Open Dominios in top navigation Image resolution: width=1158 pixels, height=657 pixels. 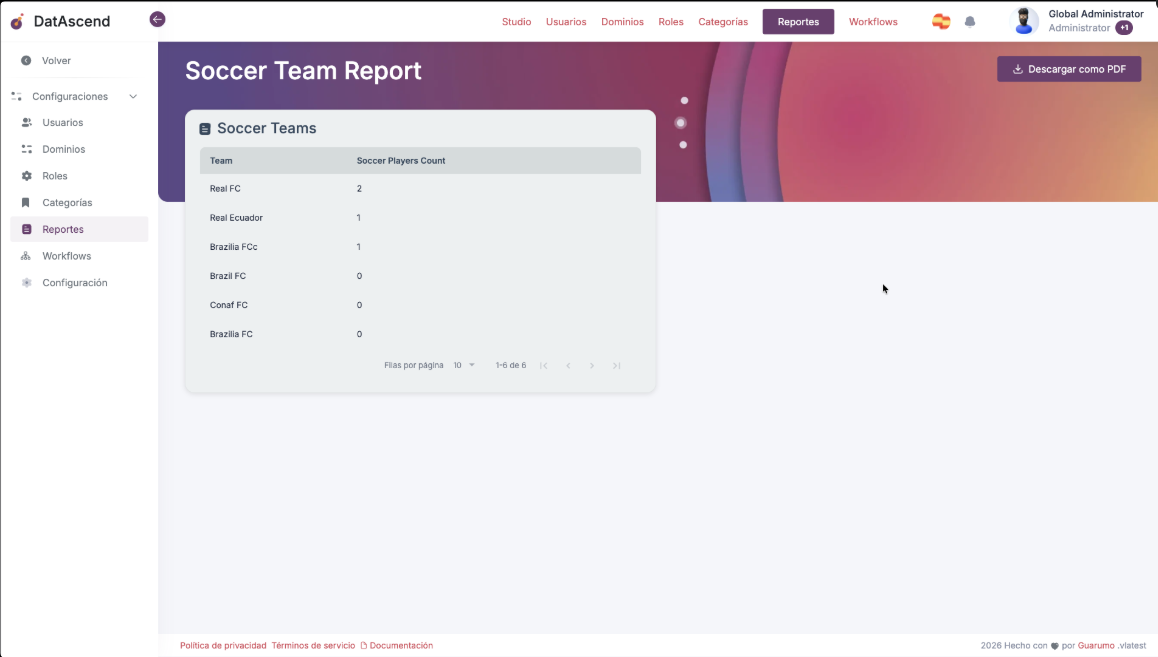622,21
